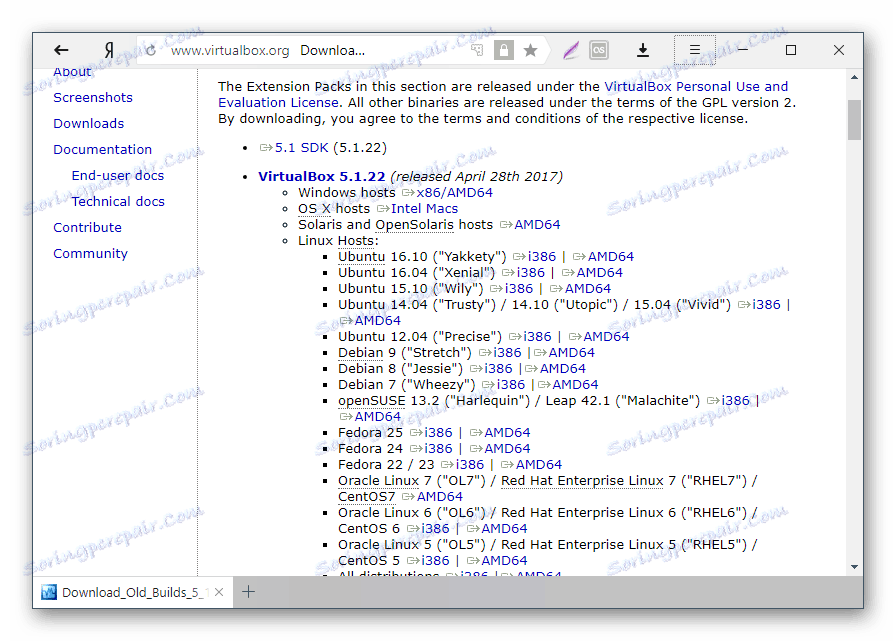Open Technical docs sidebar link
This screenshot has width=896, height=641.
(118, 202)
